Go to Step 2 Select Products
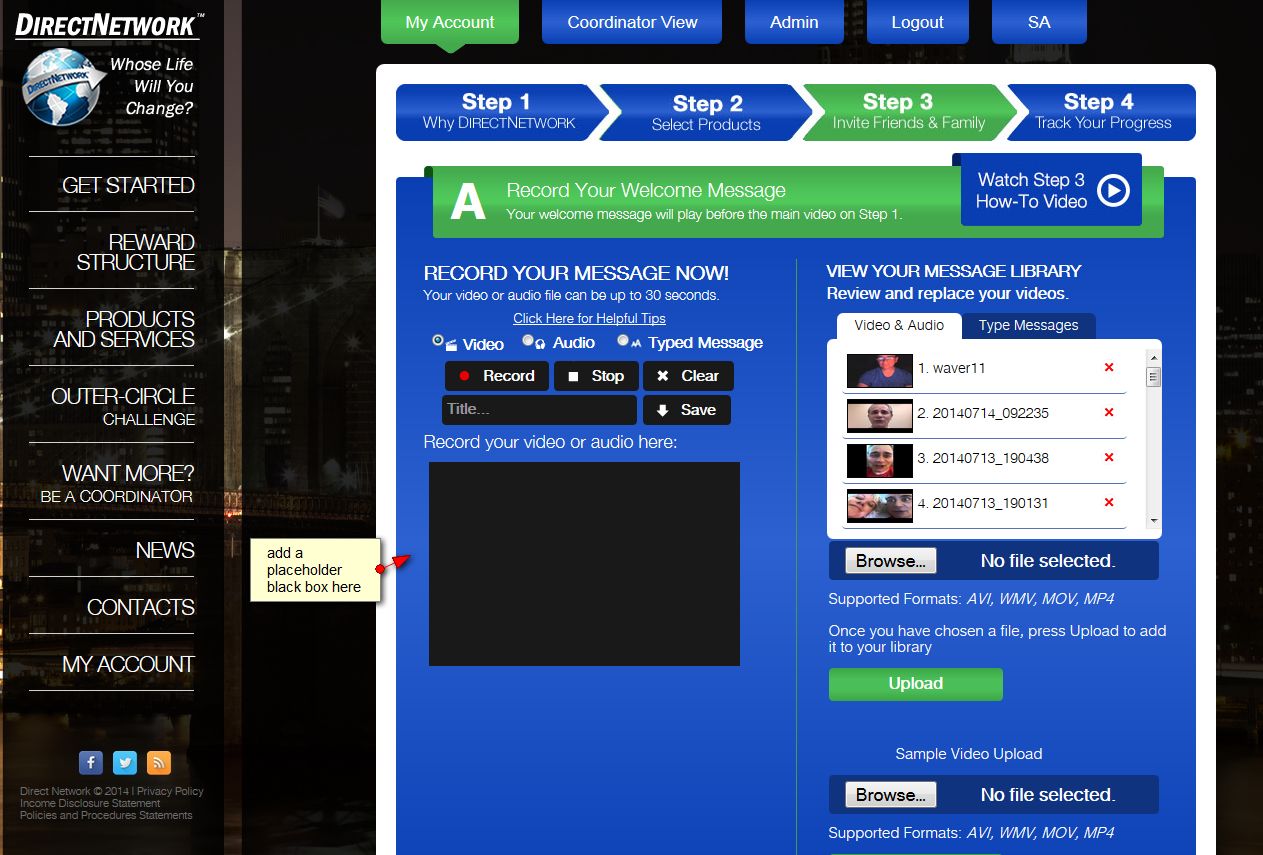The image size is (1263, 855). point(706,112)
